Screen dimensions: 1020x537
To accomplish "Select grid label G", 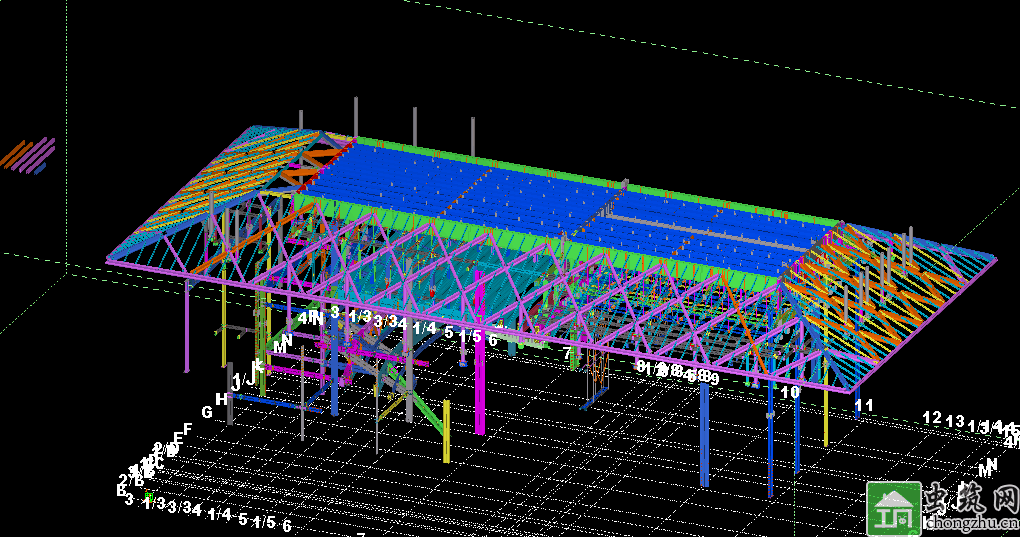I will tap(207, 412).
